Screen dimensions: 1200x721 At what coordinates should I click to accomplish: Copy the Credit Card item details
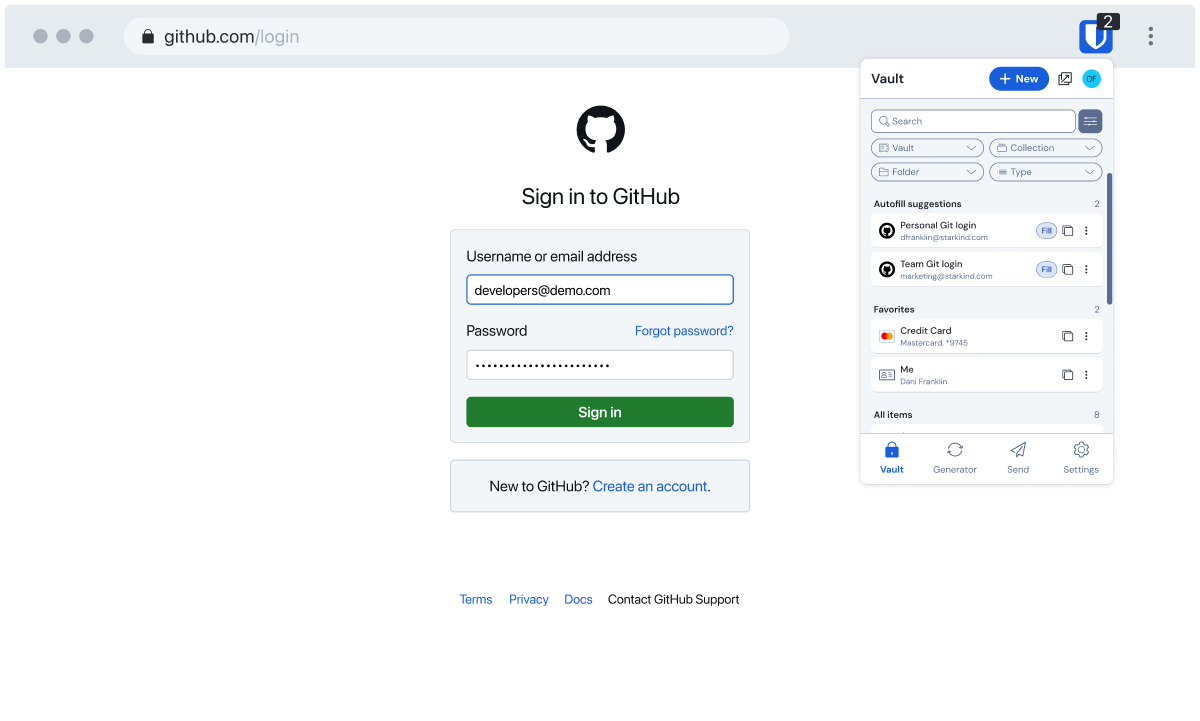1067,336
